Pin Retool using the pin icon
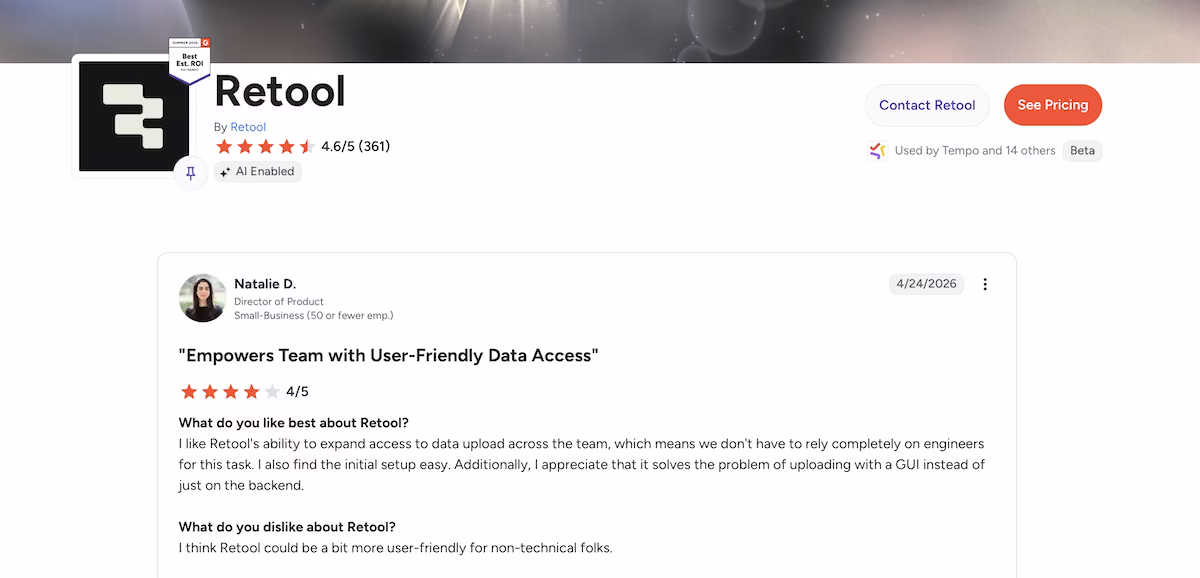 (x=191, y=172)
